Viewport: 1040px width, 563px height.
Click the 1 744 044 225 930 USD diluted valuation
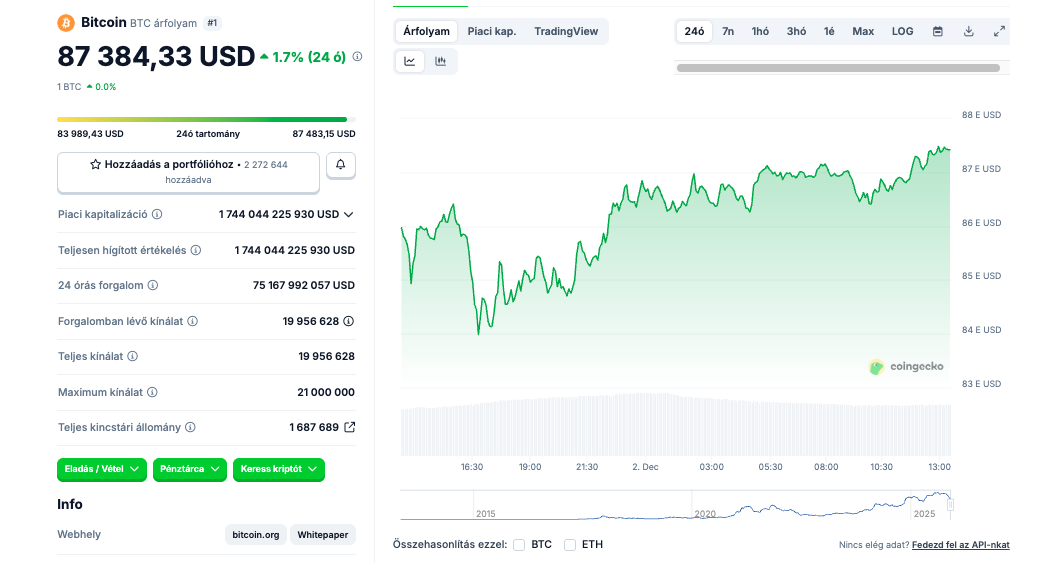(x=294, y=250)
